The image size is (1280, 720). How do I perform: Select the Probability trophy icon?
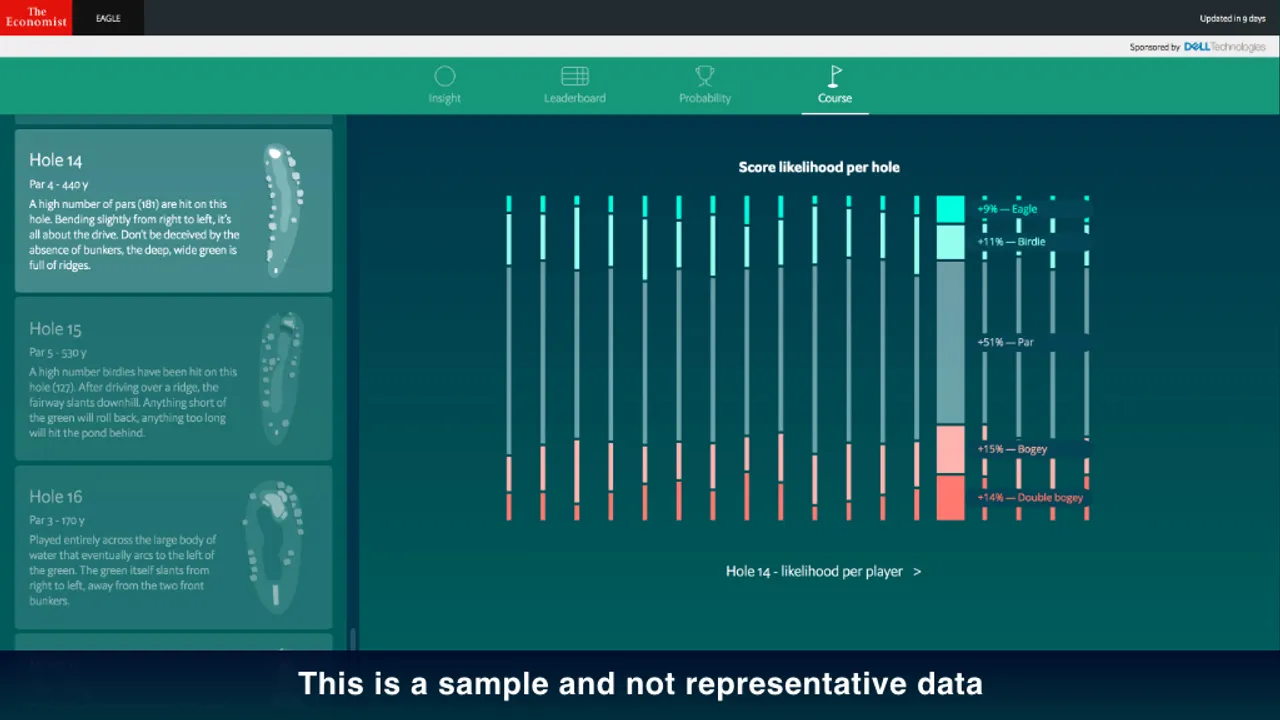(x=705, y=76)
